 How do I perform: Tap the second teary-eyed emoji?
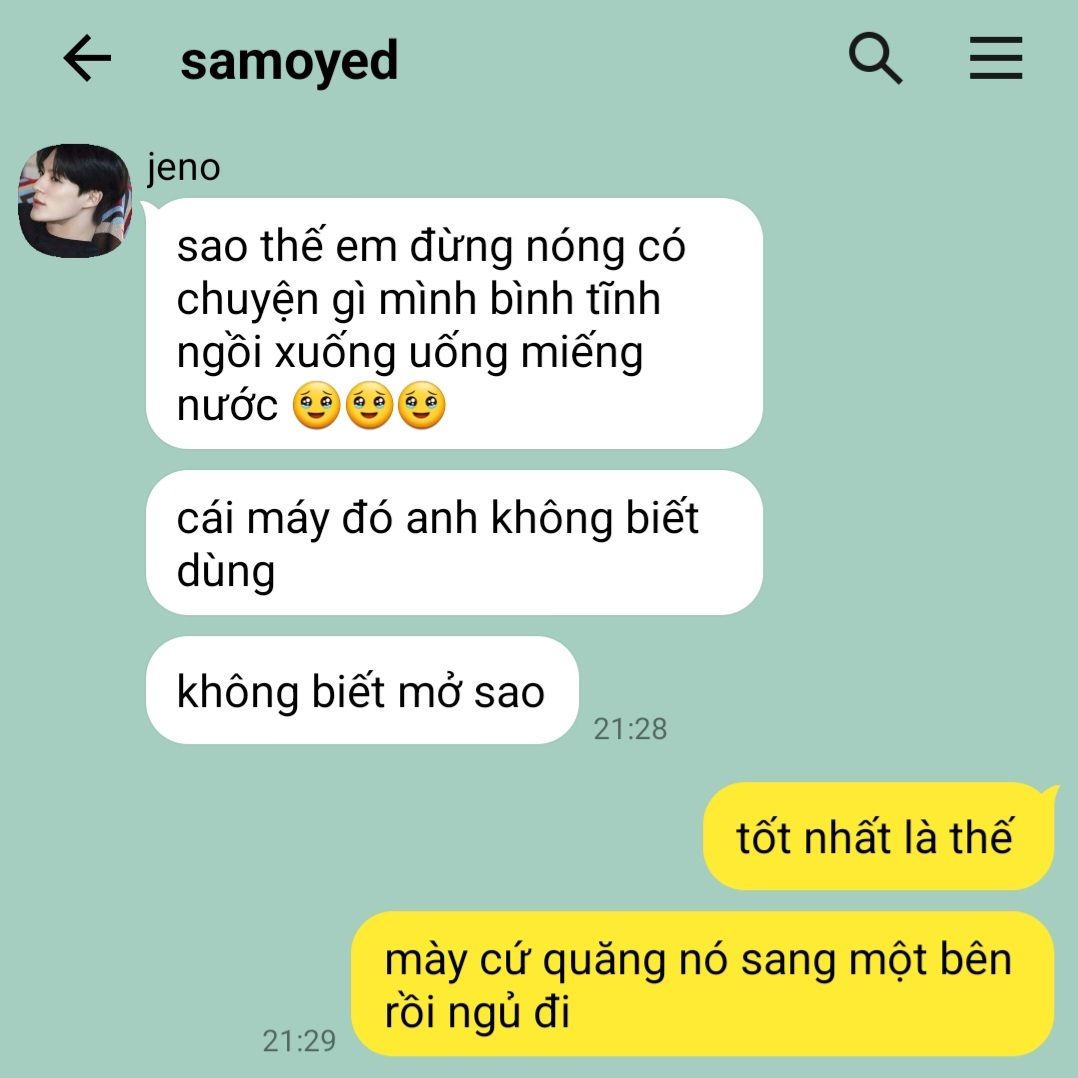tap(369, 405)
